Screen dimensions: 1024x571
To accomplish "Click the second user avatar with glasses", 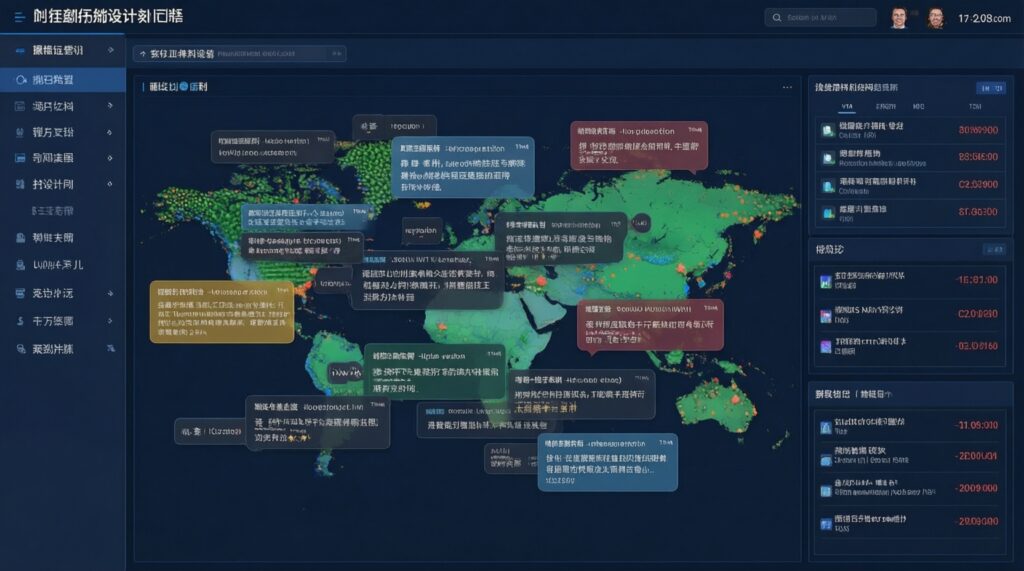I will 935,18.
